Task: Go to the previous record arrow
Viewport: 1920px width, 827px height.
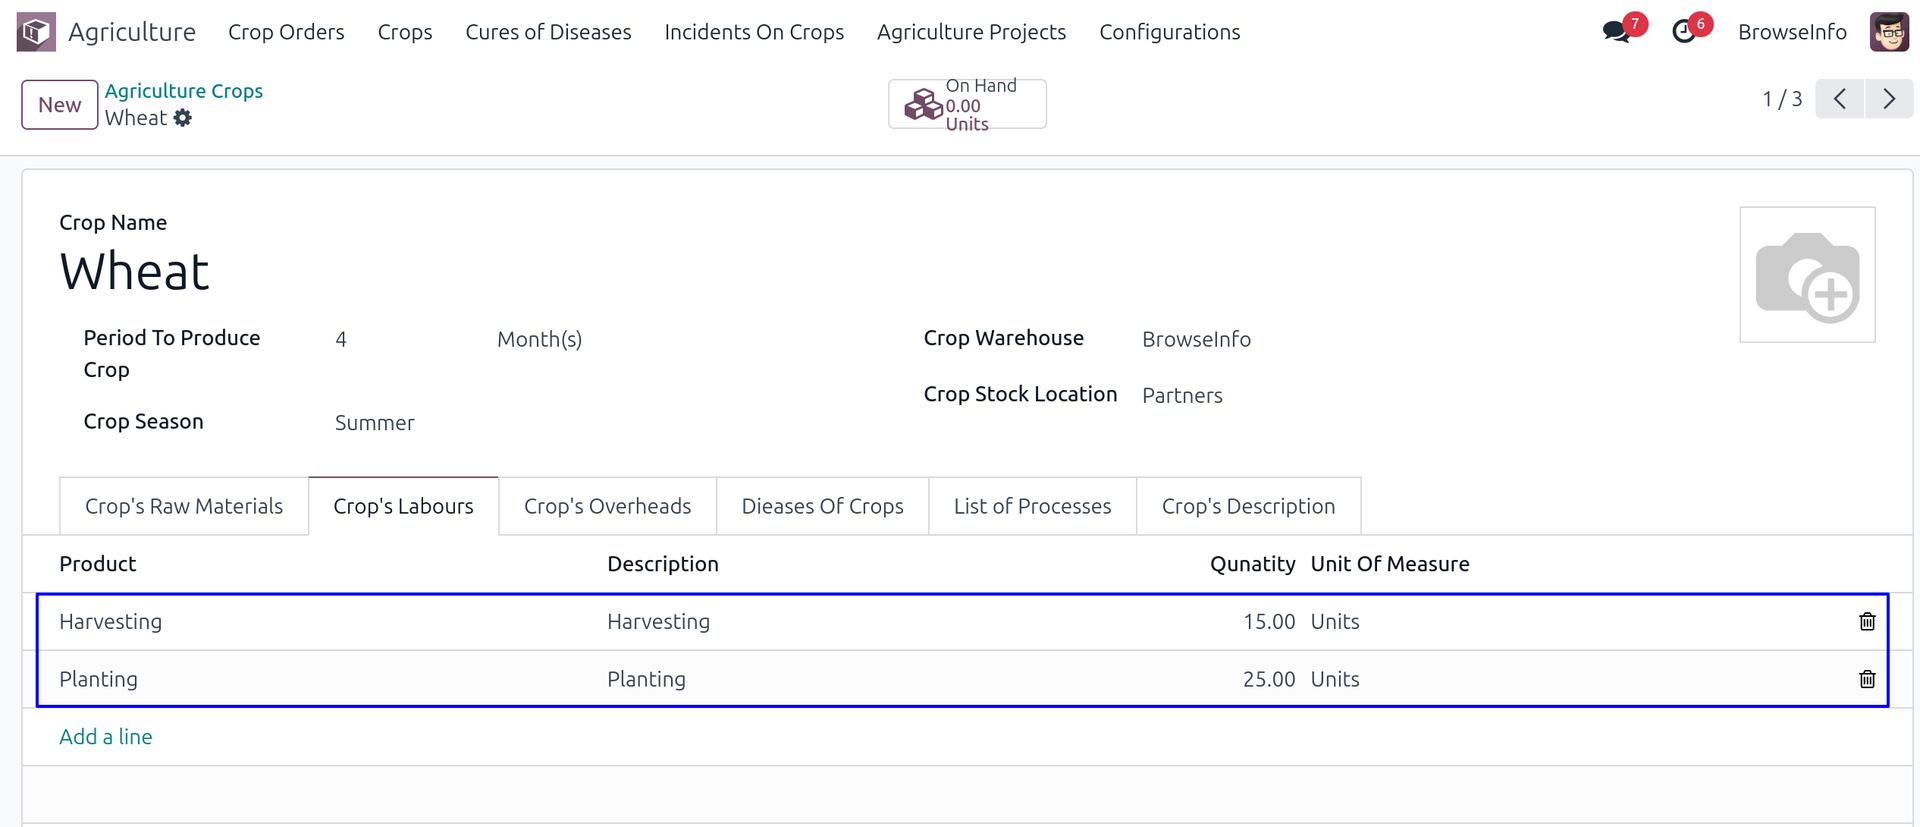Action: coord(1840,99)
